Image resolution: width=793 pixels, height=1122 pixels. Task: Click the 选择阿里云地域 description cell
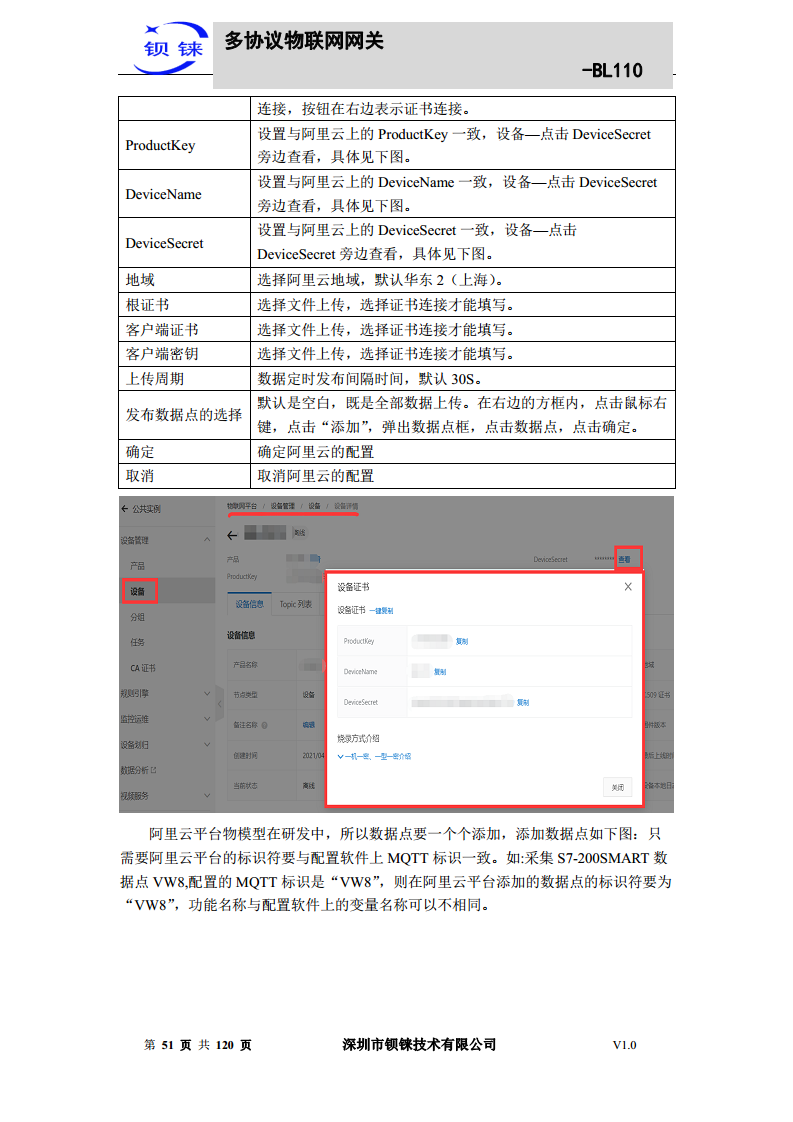tap(462, 280)
